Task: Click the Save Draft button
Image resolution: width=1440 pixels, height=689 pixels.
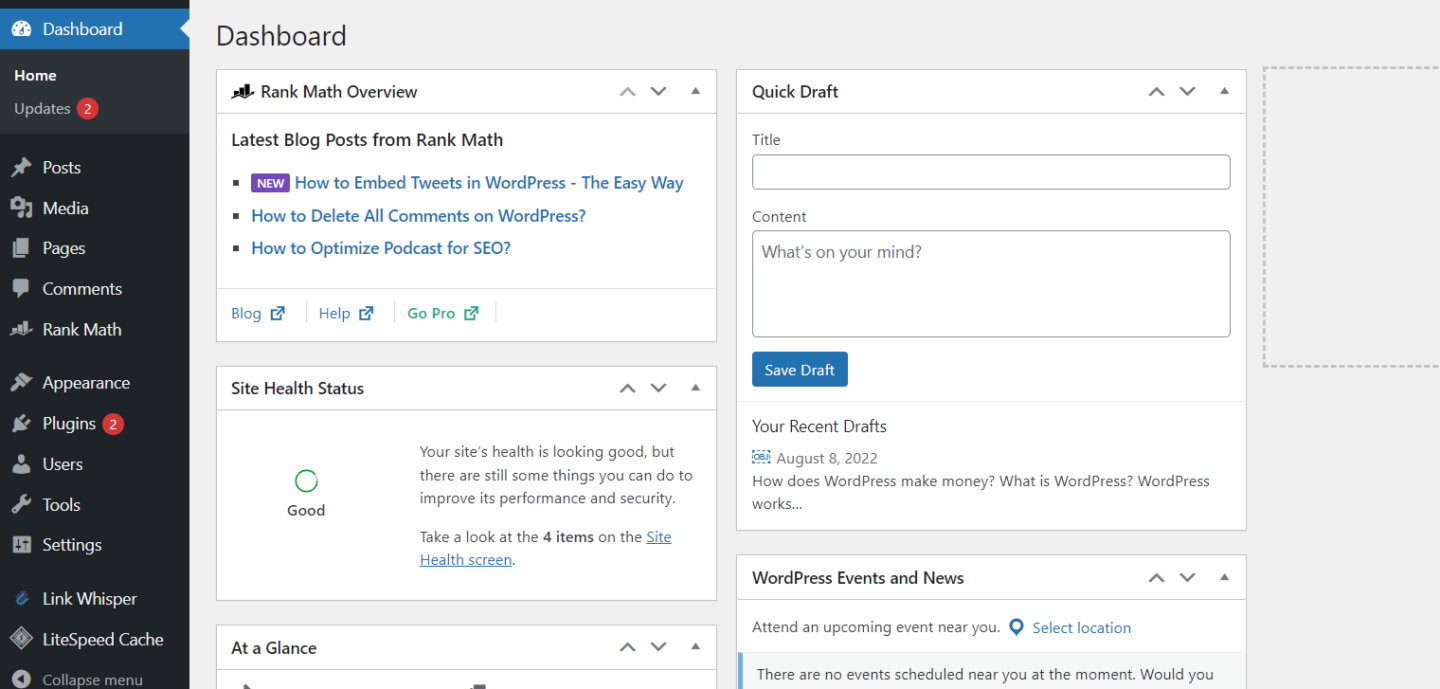Action: click(x=800, y=369)
